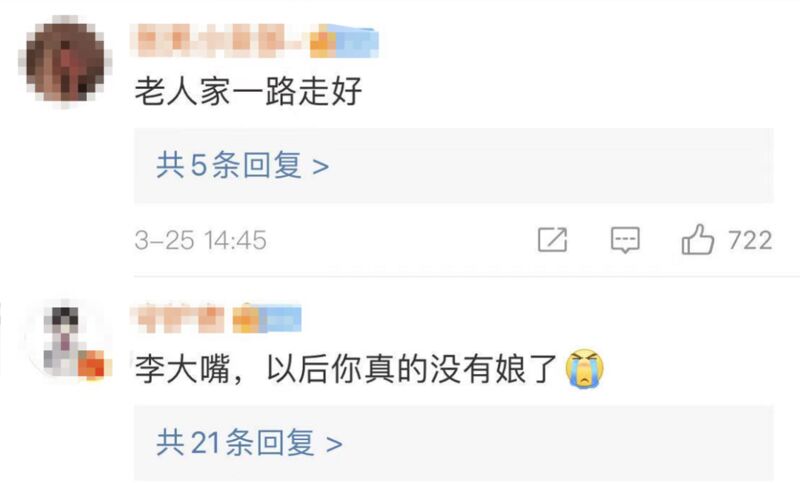Tap the crying emoji in second comment
Screen dimensions: 800x483
585,369
